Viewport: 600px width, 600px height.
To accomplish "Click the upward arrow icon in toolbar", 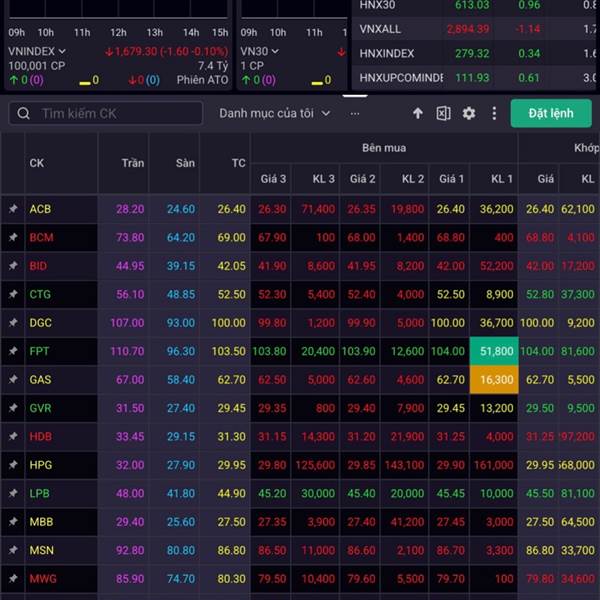I will (418, 113).
